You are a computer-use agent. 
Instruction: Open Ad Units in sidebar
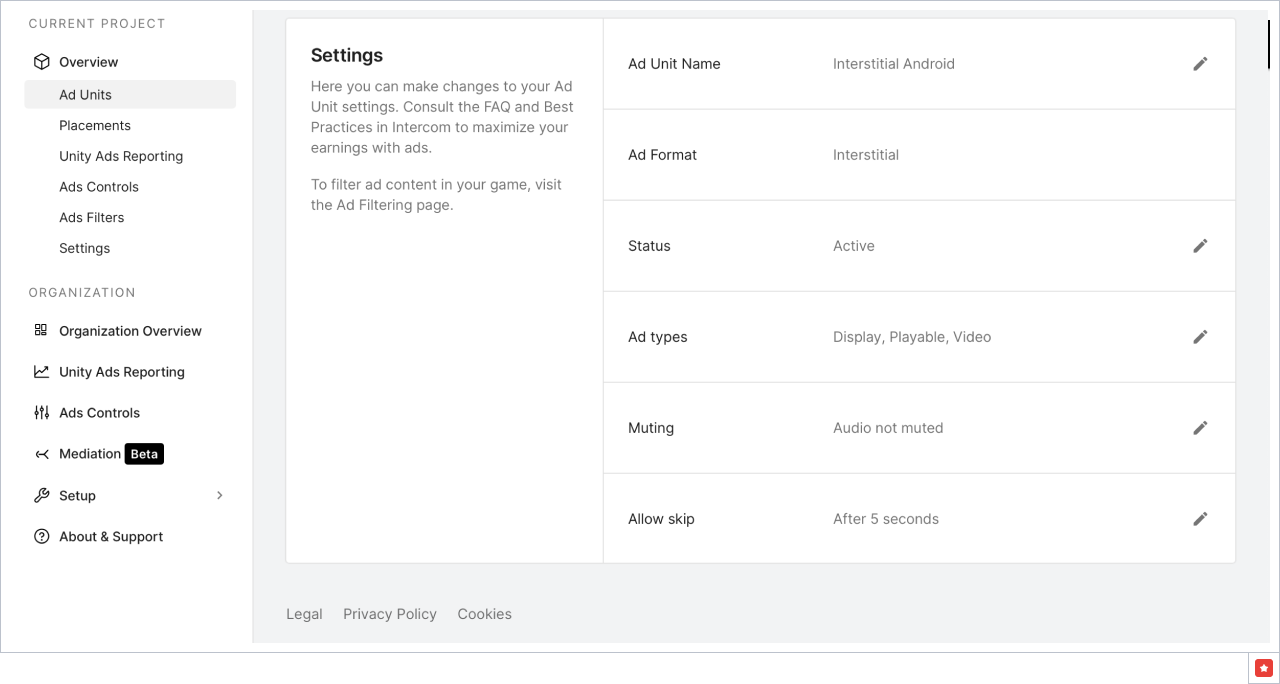[x=85, y=95]
